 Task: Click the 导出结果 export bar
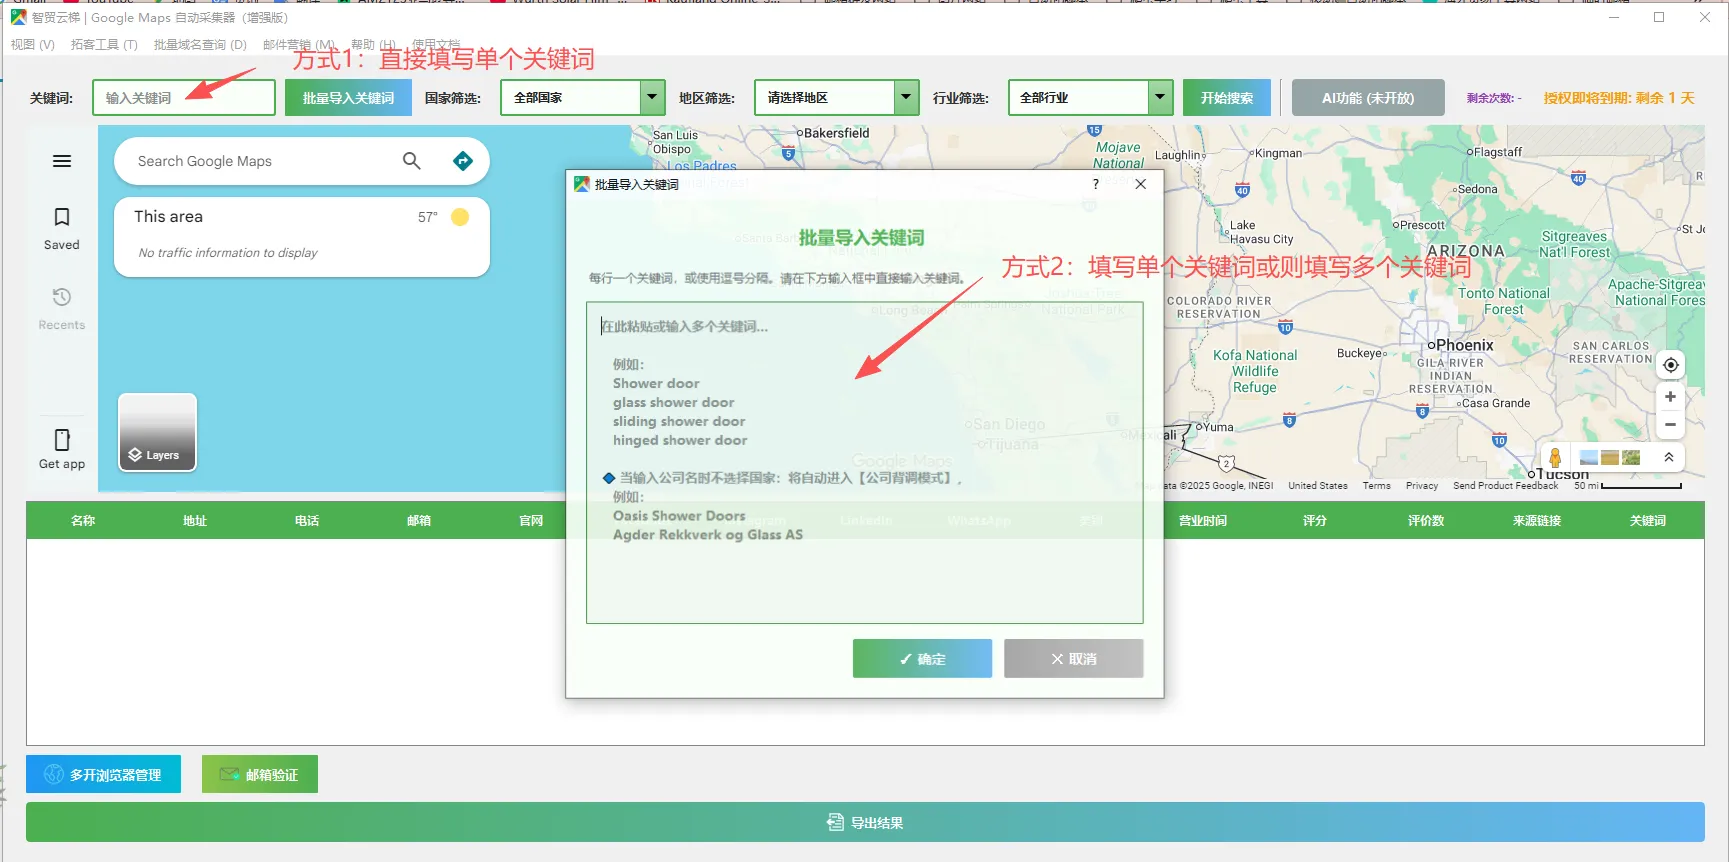click(x=865, y=822)
